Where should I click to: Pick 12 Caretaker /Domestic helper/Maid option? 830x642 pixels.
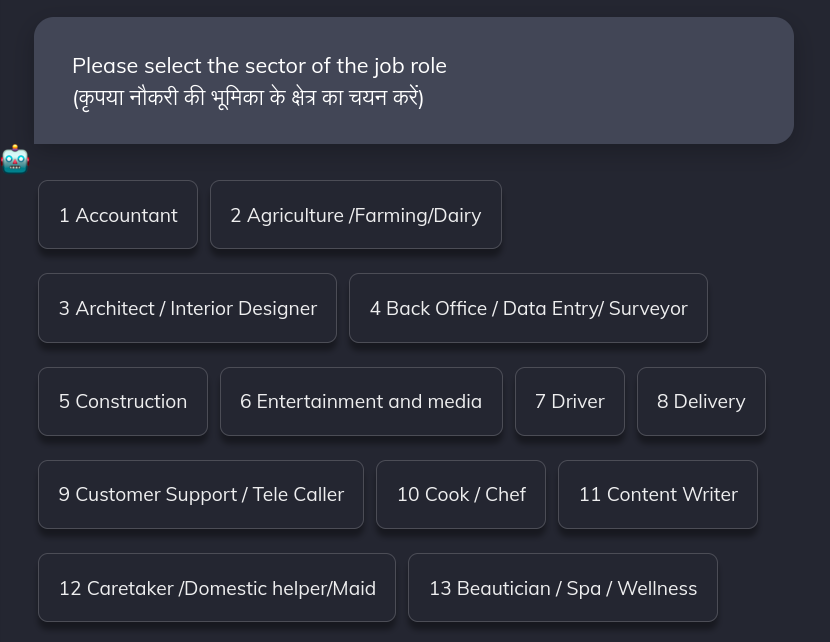pos(217,587)
